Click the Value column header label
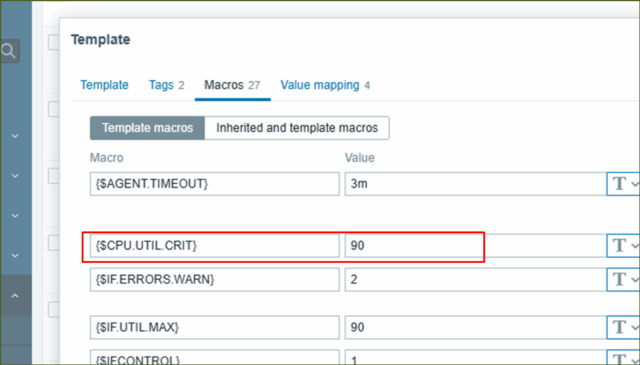This screenshot has height=365, width=640. pos(360,158)
